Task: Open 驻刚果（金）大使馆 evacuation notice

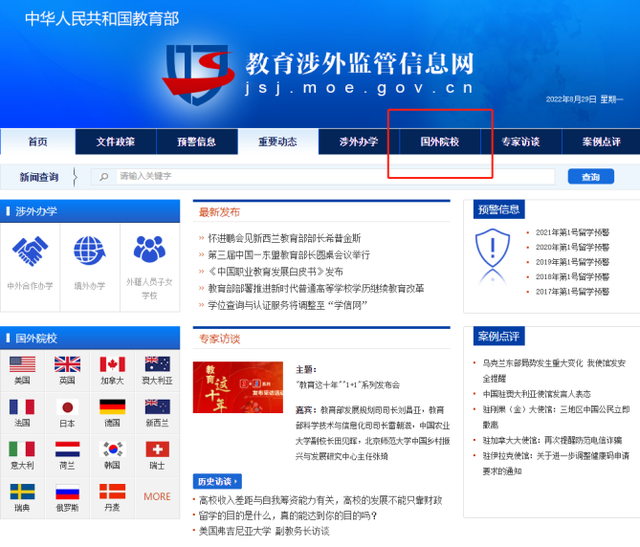Action: (556, 417)
